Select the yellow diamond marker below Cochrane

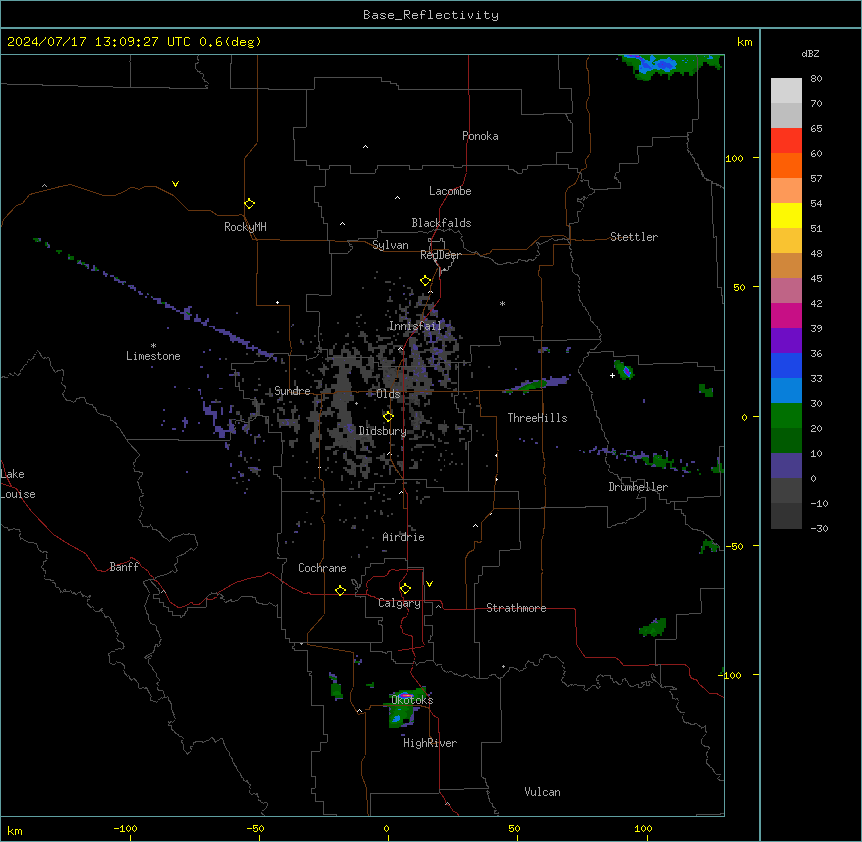(340, 590)
